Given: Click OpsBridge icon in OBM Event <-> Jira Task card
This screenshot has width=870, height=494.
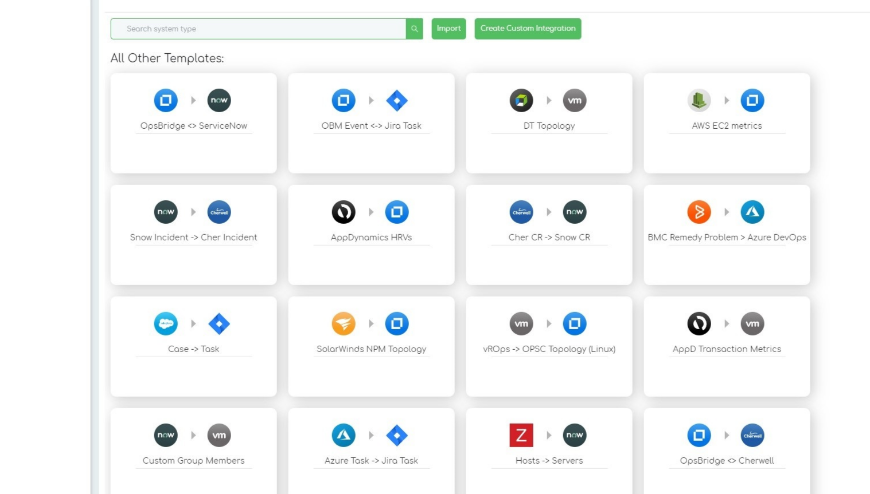Looking at the screenshot, I should 343,100.
